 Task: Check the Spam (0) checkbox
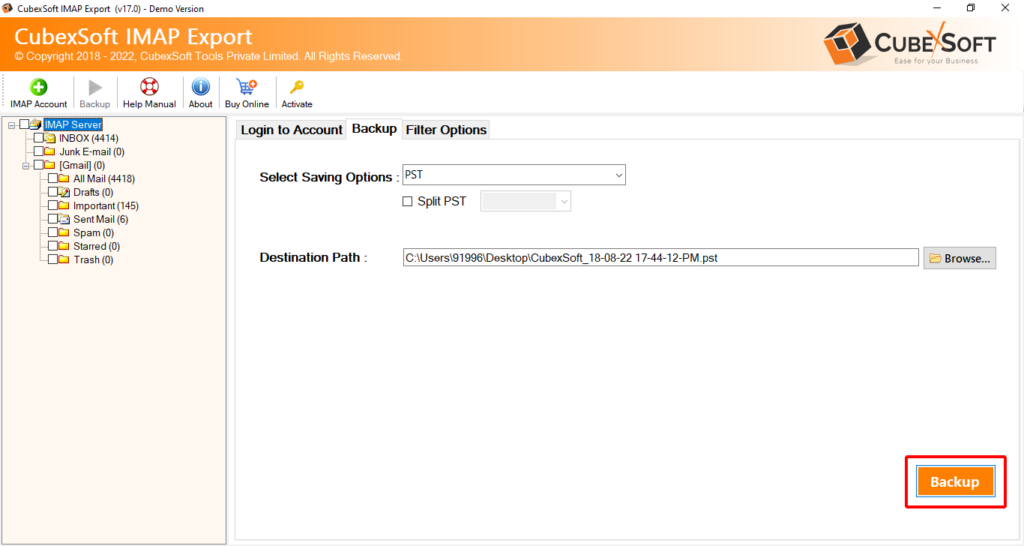[x=53, y=233]
